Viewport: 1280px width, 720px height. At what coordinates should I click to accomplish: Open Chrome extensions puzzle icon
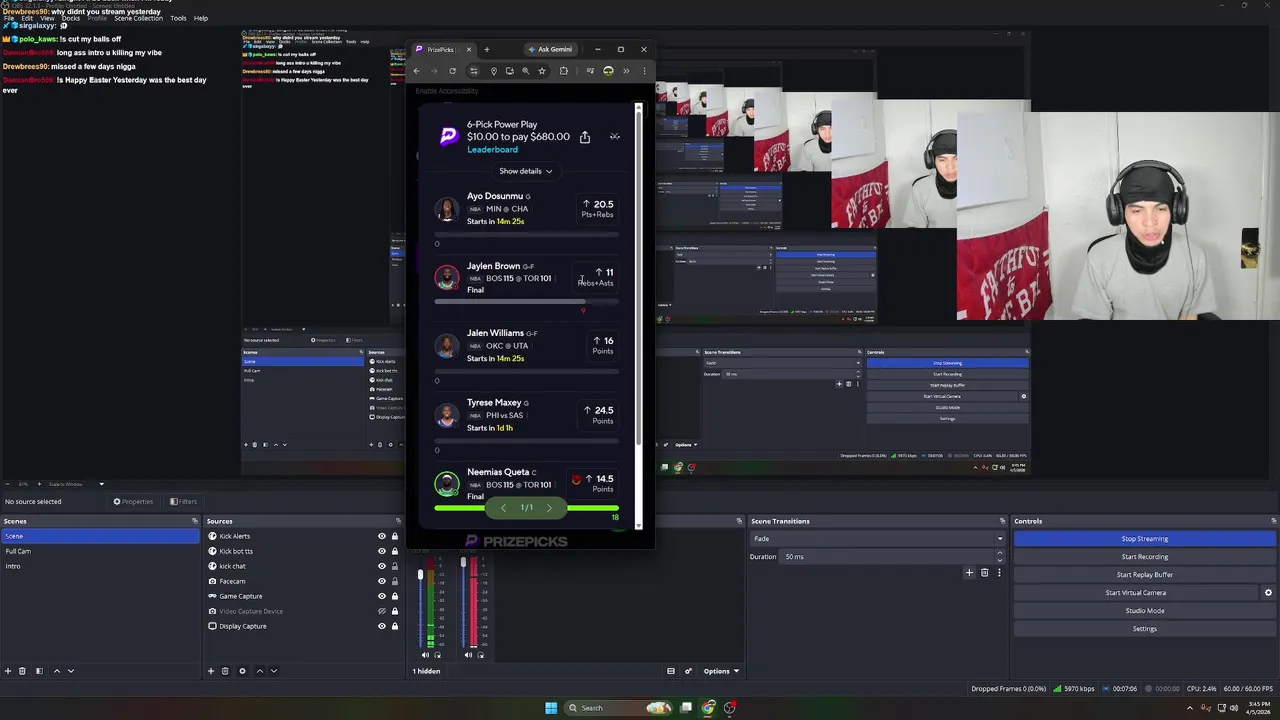click(564, 71)
